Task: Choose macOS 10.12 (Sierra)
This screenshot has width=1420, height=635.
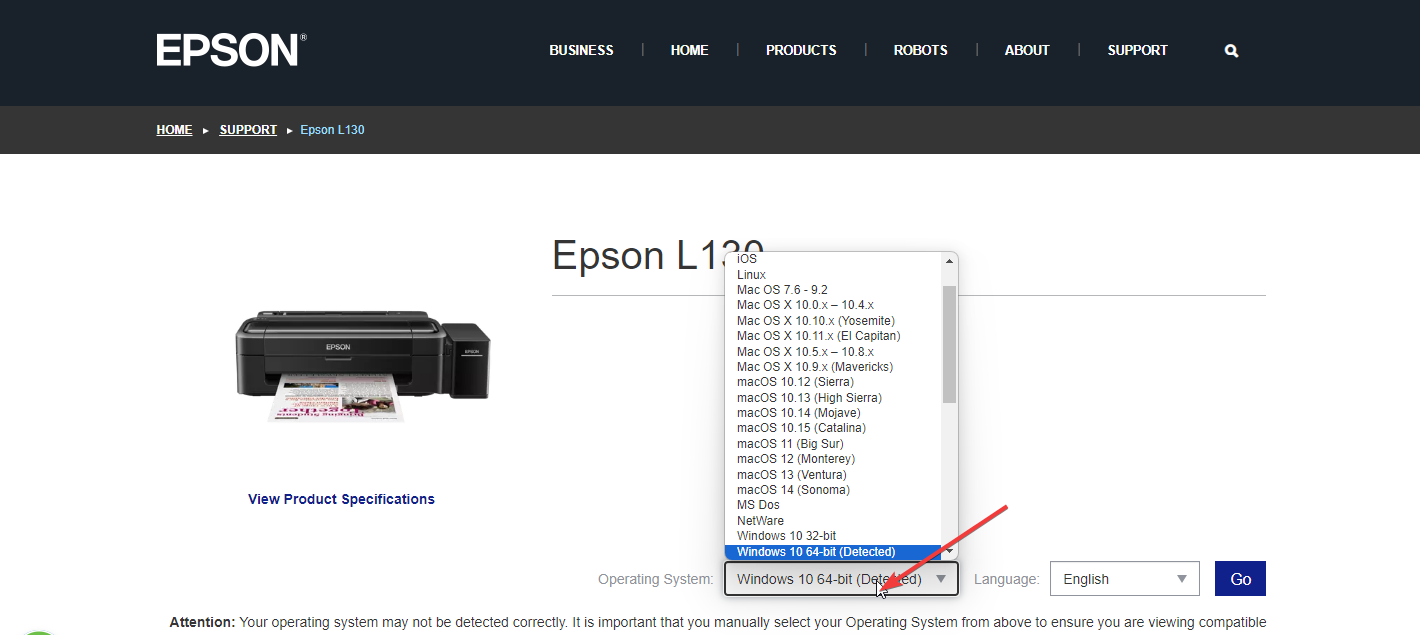Action: coord(834,382)
